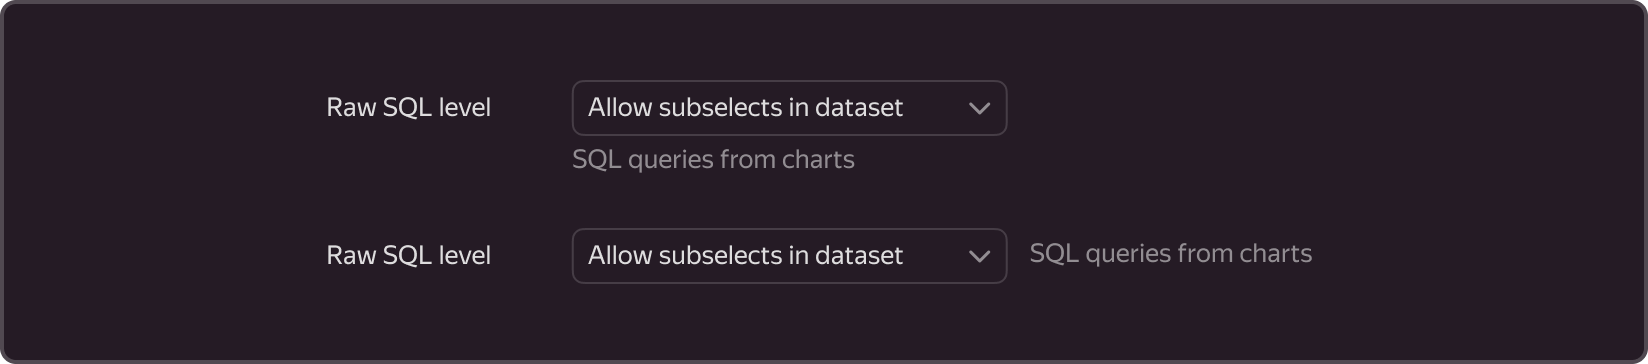The image size is (1648, 364).
Task: Toggle the lower Raw SQL level select arrow
Action: (979, 256)
